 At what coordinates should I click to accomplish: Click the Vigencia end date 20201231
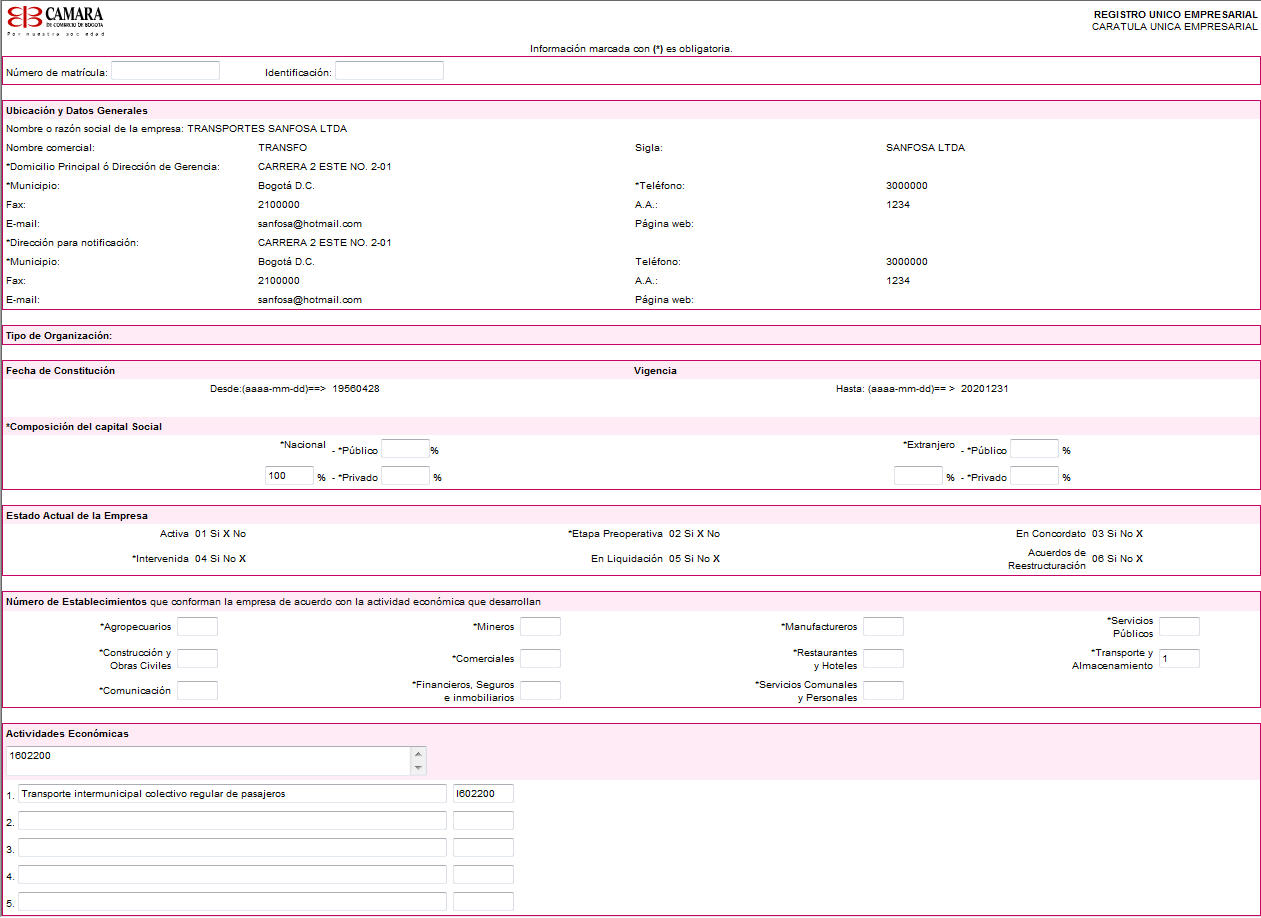click(x=985, y=389)
